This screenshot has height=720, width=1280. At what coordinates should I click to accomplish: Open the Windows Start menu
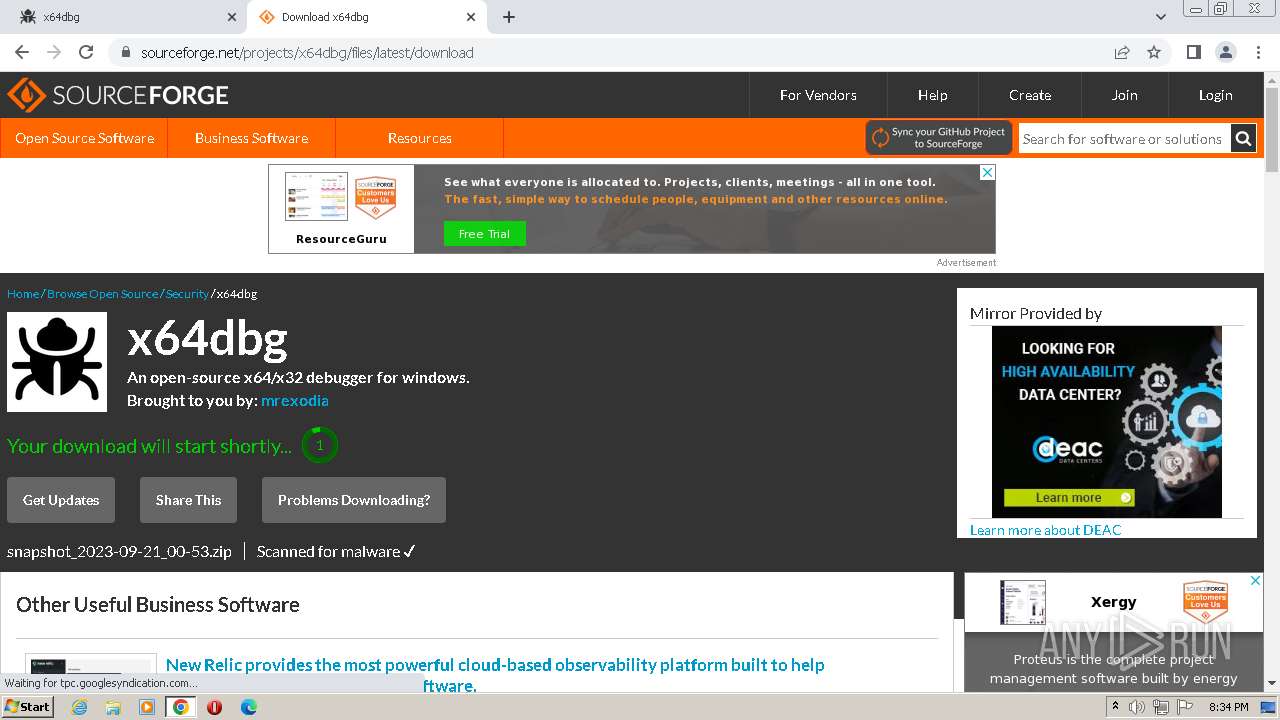[x=27, y=706]
